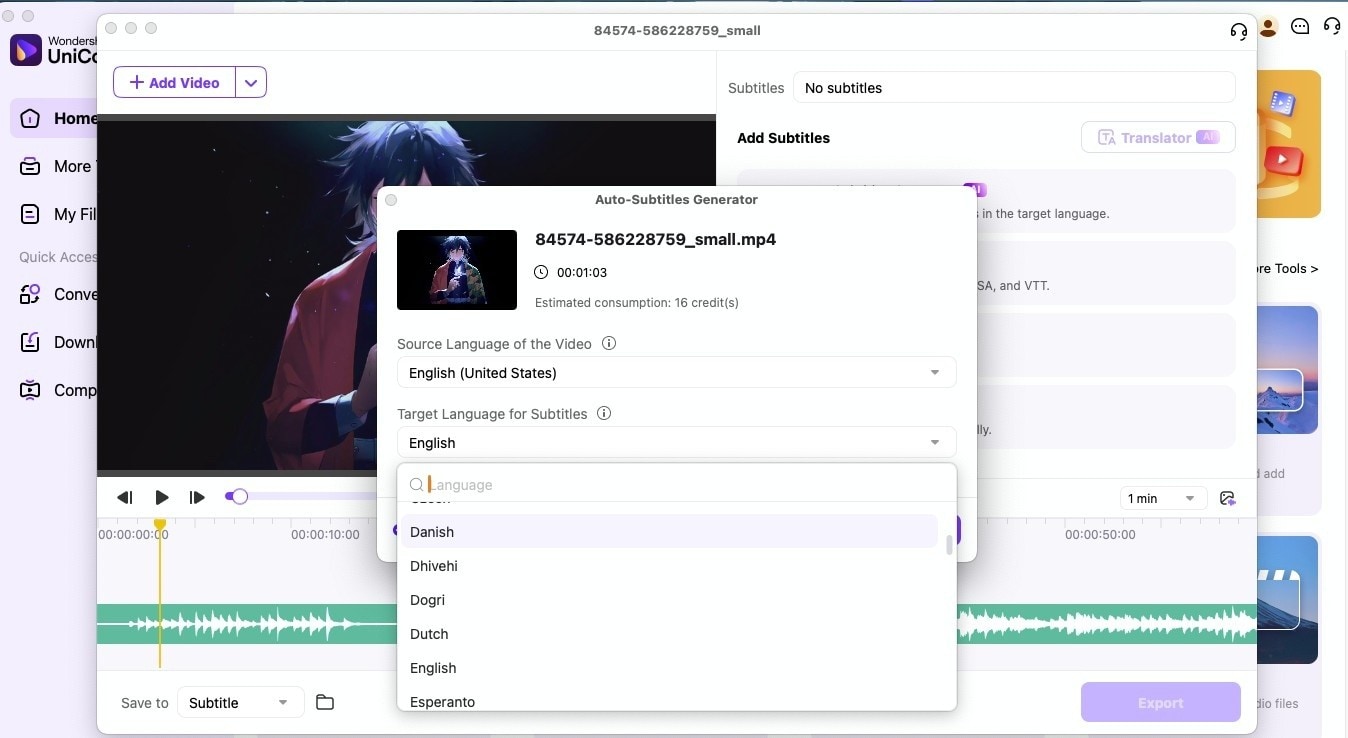
Task: Open the AI Translator button
Action: point(1158,138)
